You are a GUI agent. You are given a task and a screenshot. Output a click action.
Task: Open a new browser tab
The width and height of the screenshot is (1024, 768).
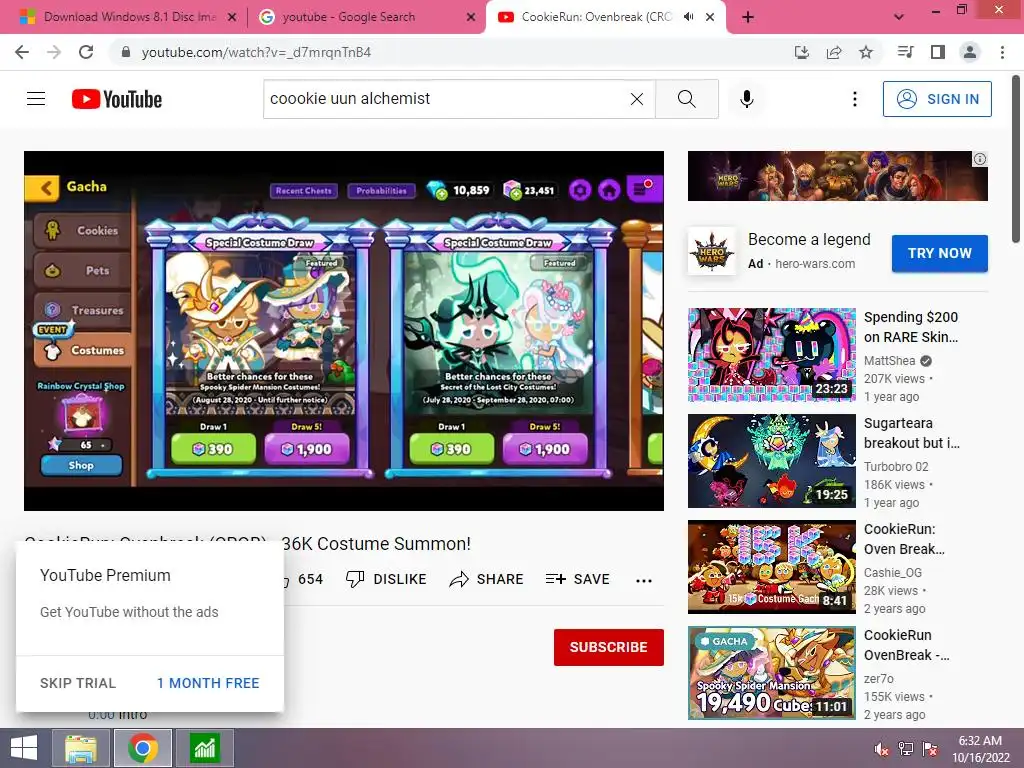[748, 17]
